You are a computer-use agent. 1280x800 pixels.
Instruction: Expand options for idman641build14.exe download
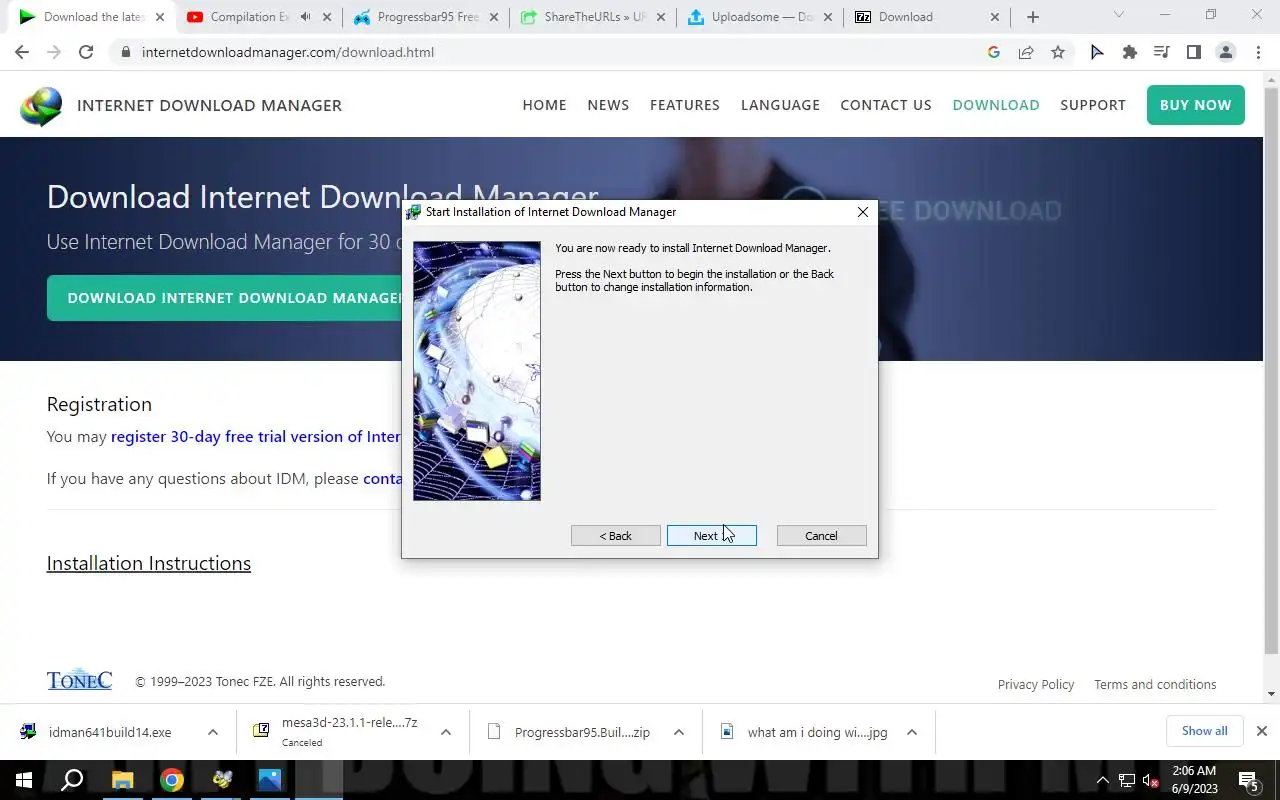point(213,732)
